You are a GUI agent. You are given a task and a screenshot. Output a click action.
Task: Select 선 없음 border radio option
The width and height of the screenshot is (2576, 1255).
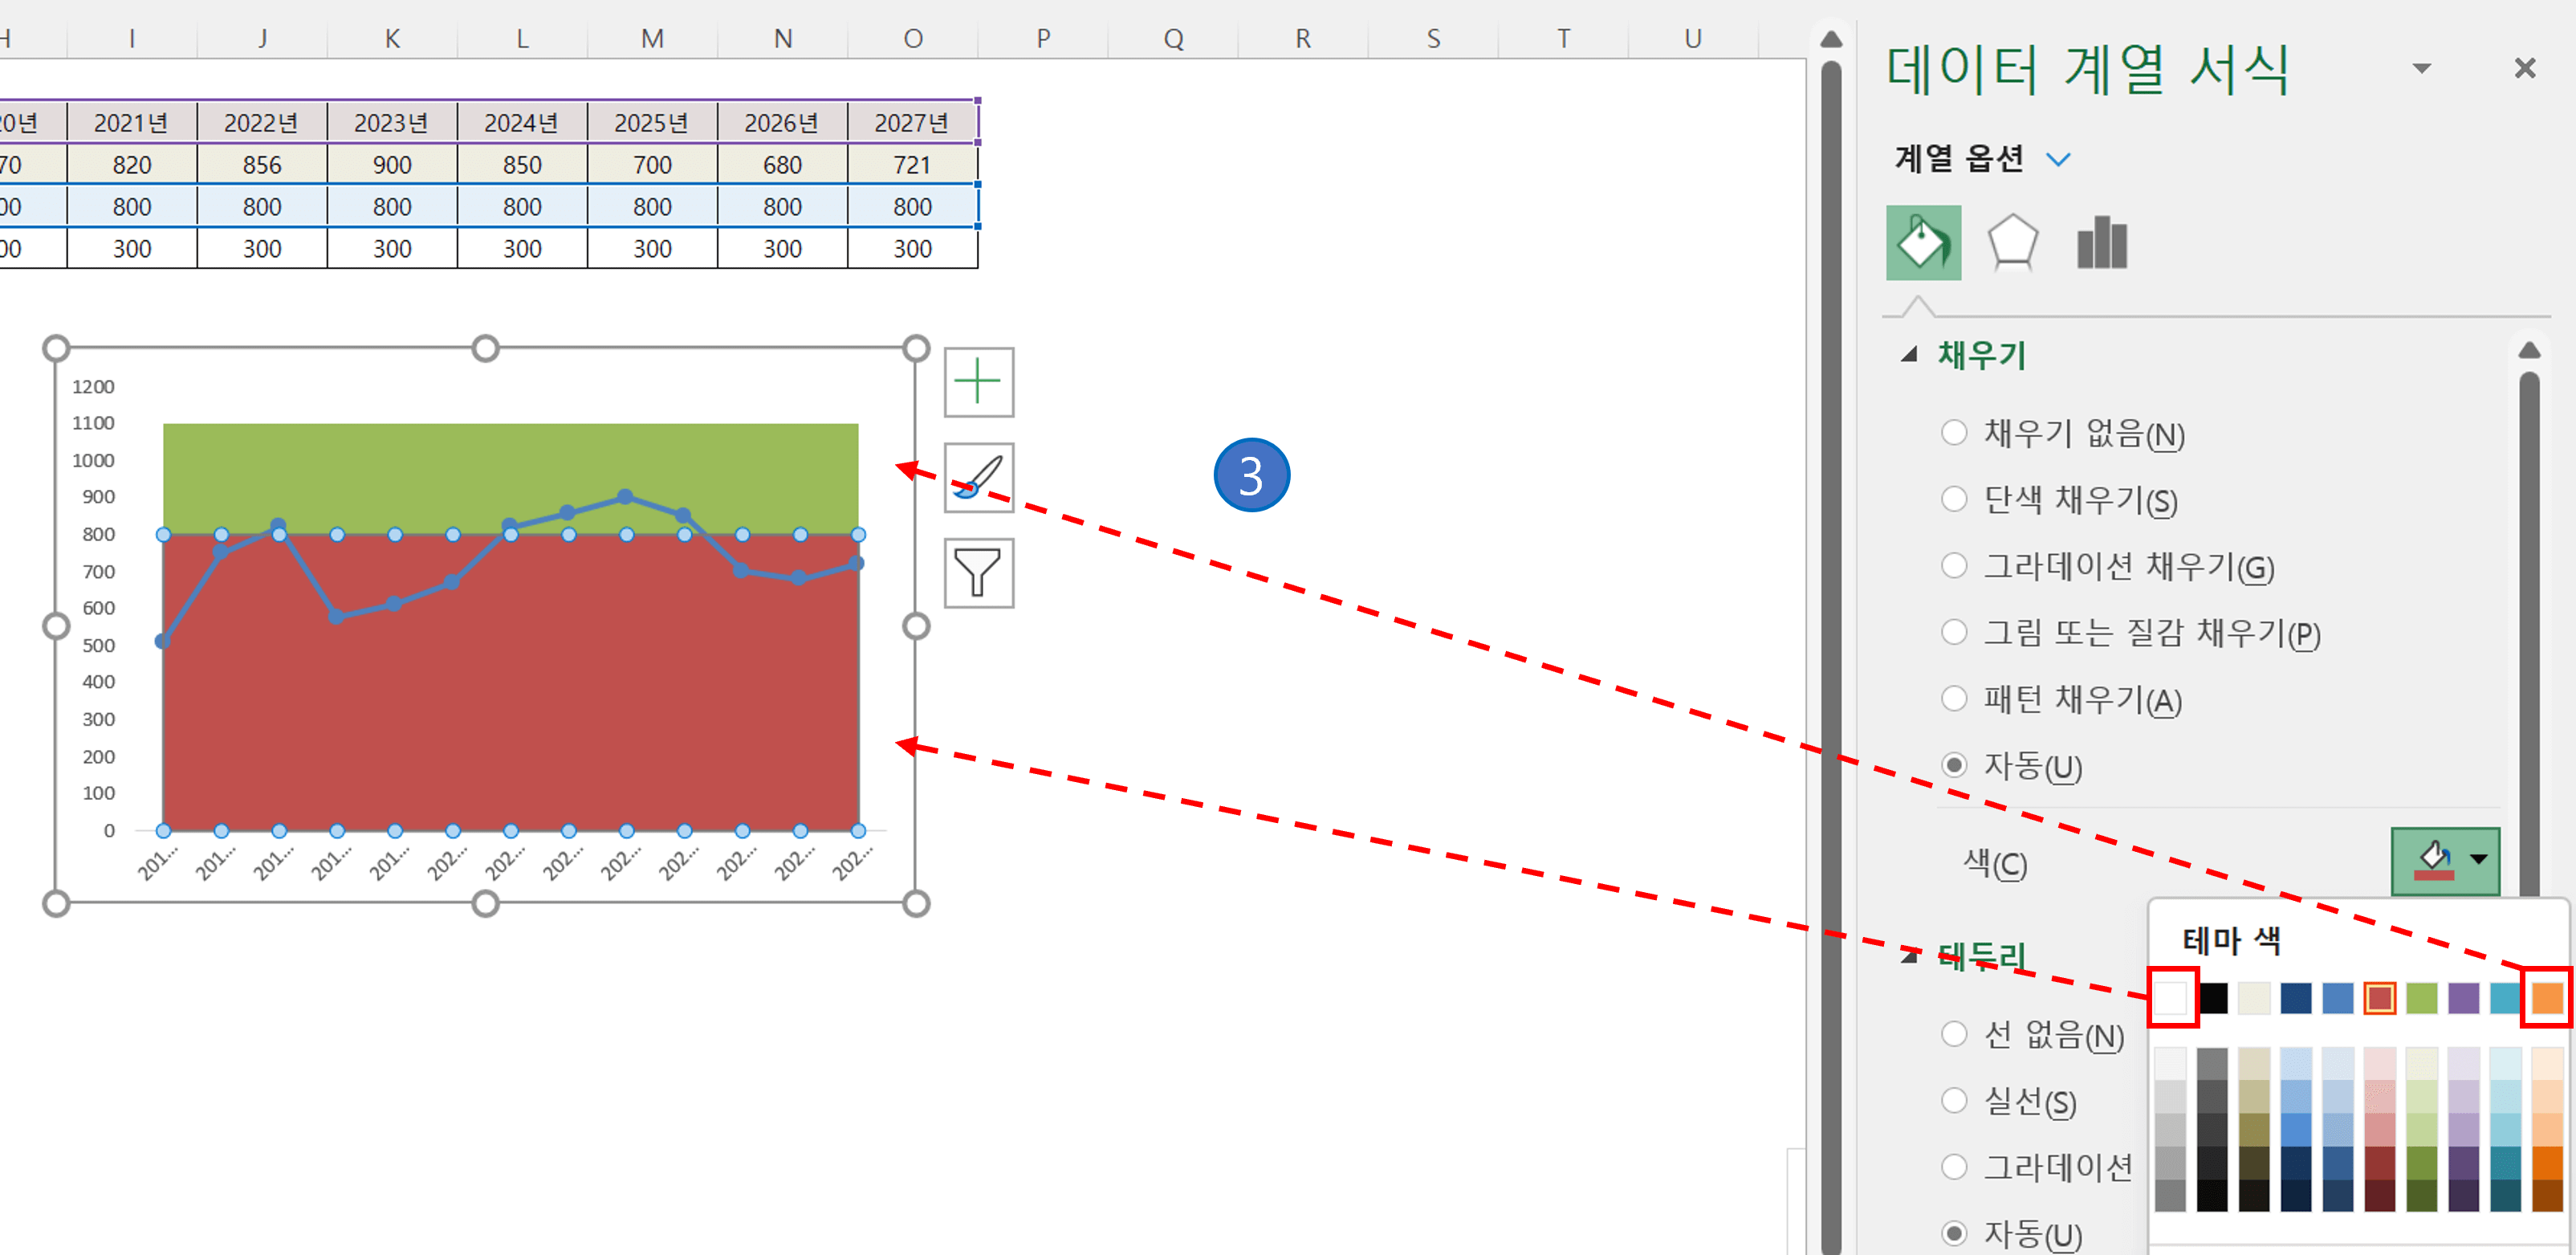(1953, 1034)
